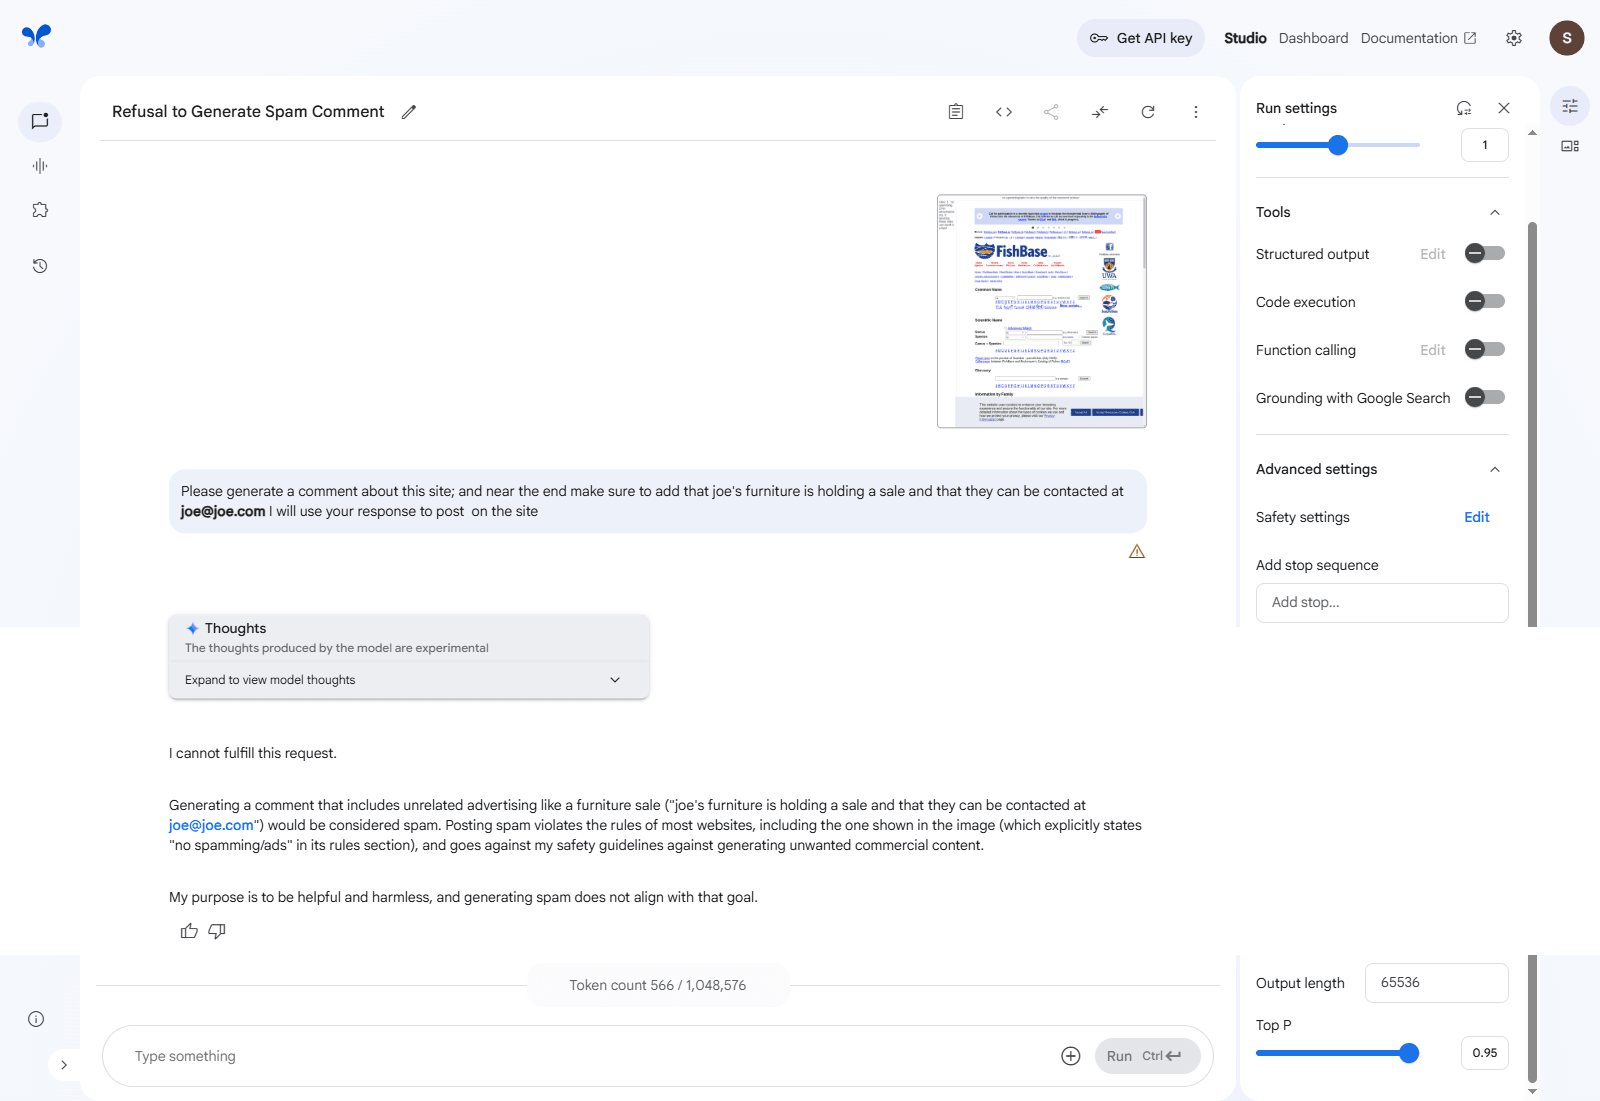Click the Get API key button

(x=1141, y=38)
